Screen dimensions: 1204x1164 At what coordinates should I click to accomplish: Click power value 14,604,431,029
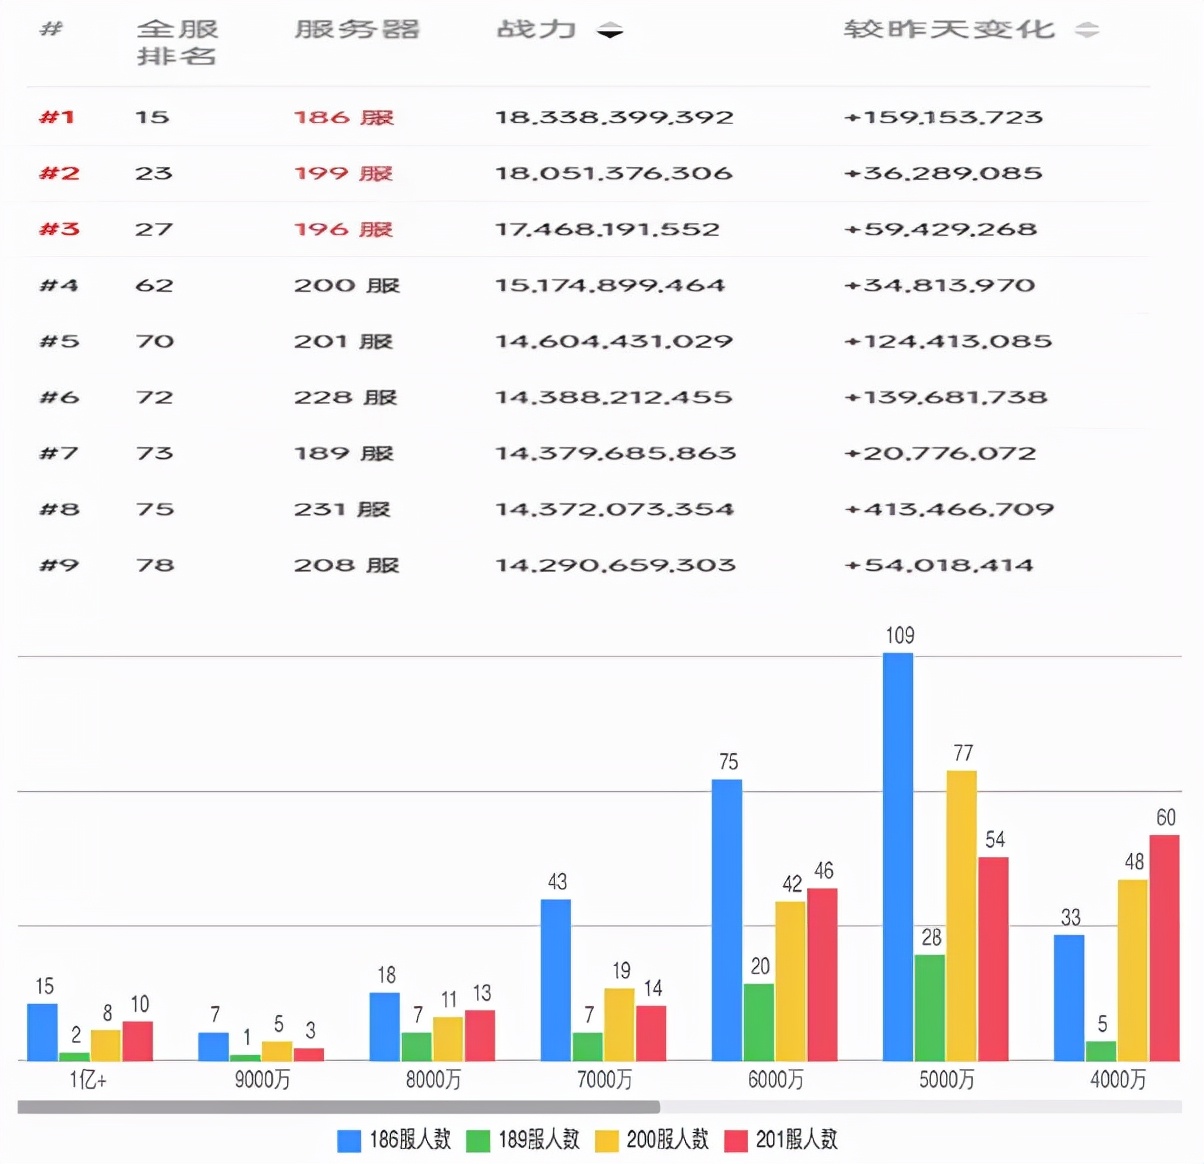(614, 341)
